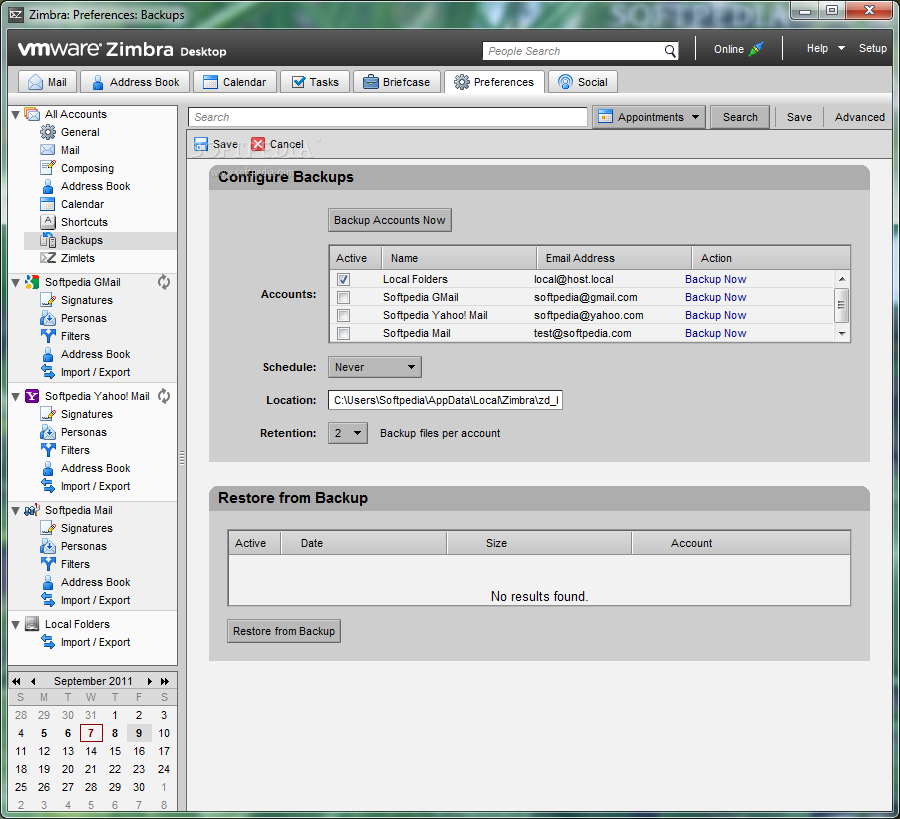Switch to the Mail tab
Image resolution: width=900 pixels, height=819 pixels.
[x=48, y=82]
